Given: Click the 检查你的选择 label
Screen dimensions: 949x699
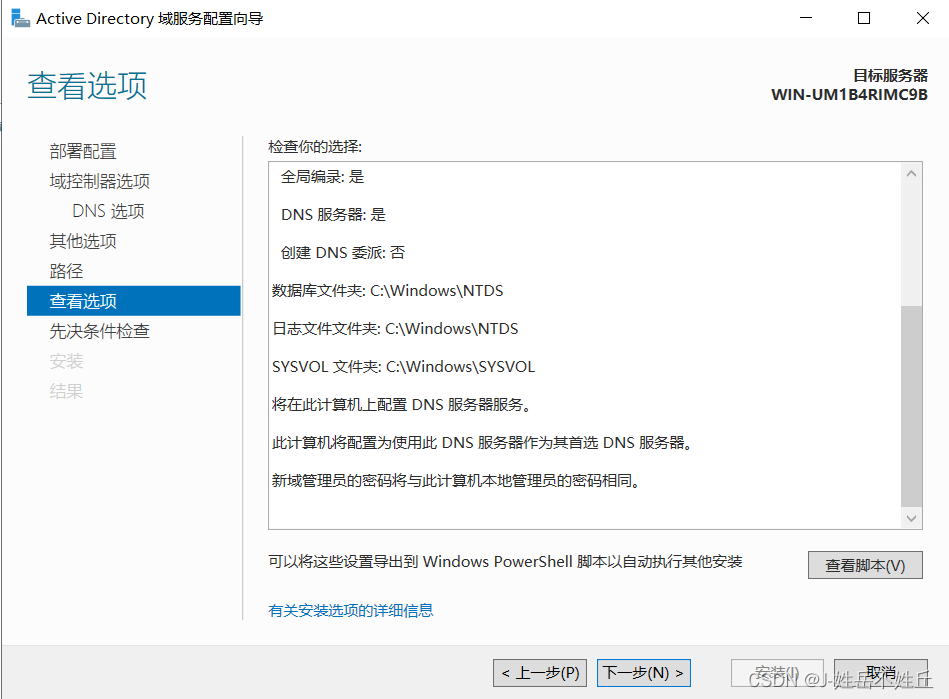Looking at the screenshot, I should click(315, 146).
